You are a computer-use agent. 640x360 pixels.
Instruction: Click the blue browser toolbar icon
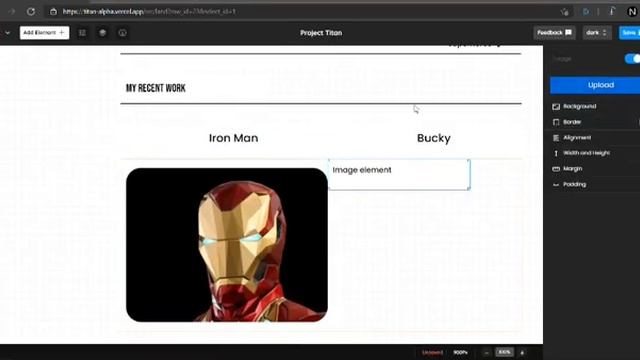coord(586,11)
